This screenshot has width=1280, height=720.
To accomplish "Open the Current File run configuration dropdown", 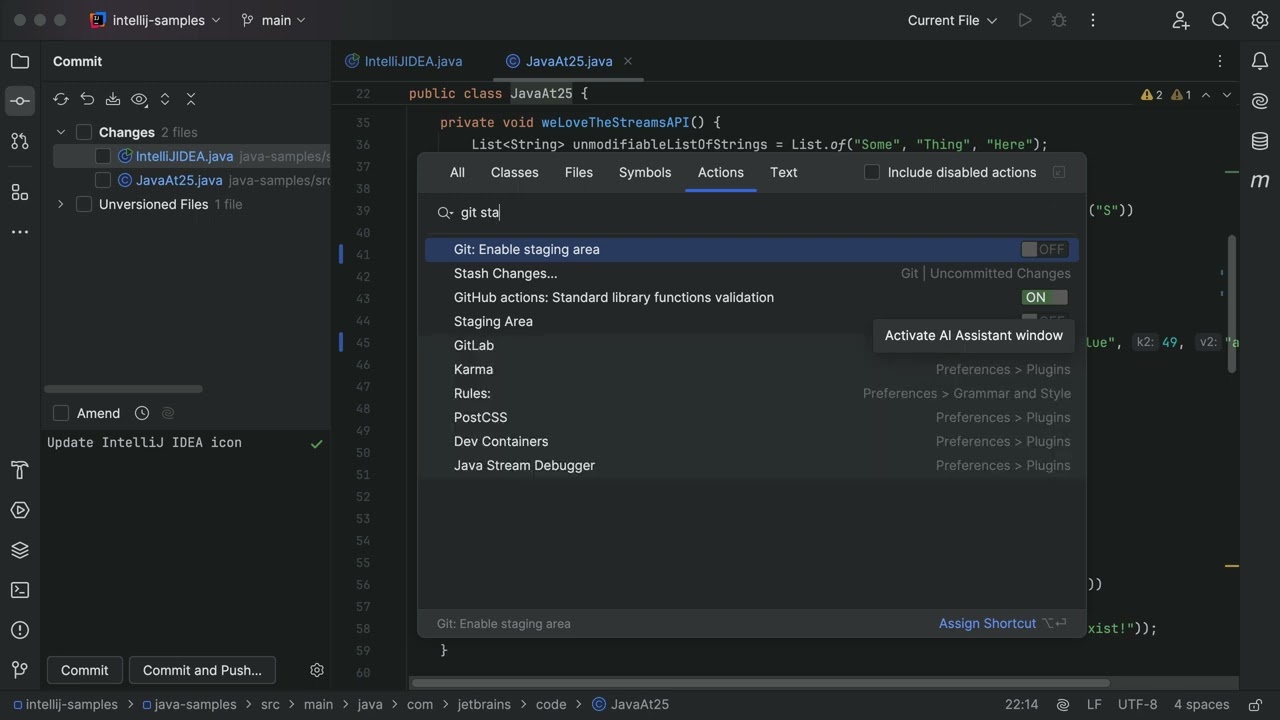I will pos(952,20).
